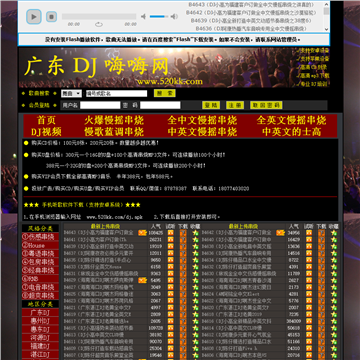
Task: Click the favorite star for track B4643
Action: [x=195, y=233]
